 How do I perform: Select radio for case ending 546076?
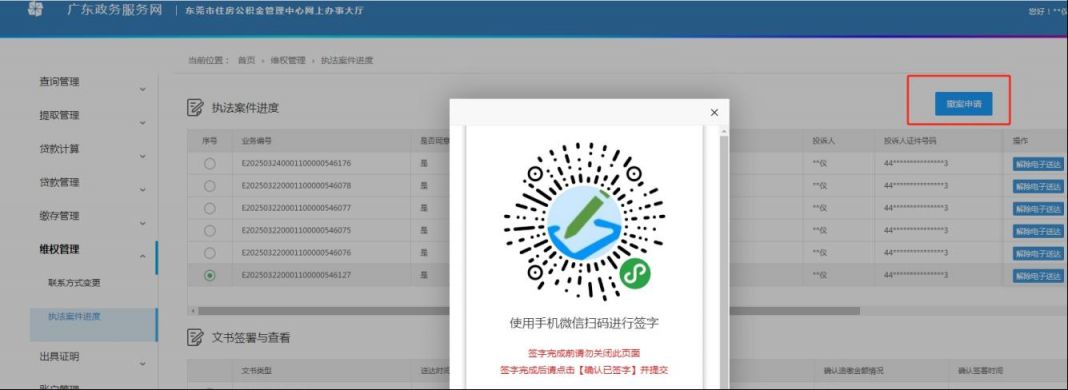210,253
